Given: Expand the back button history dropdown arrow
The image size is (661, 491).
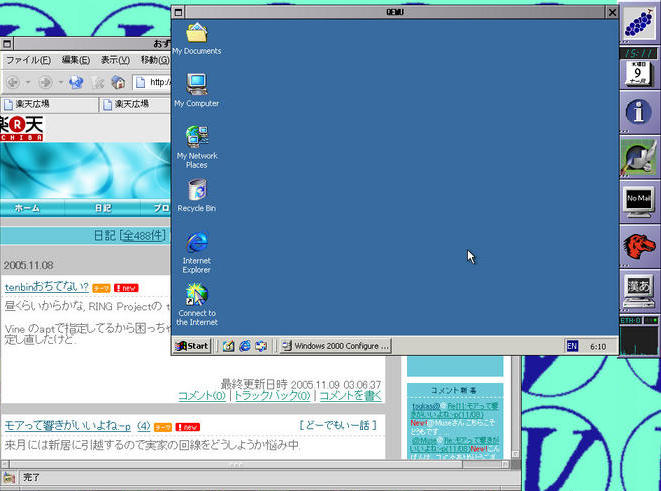Looking at the screenshot, I should coord(28,82).
